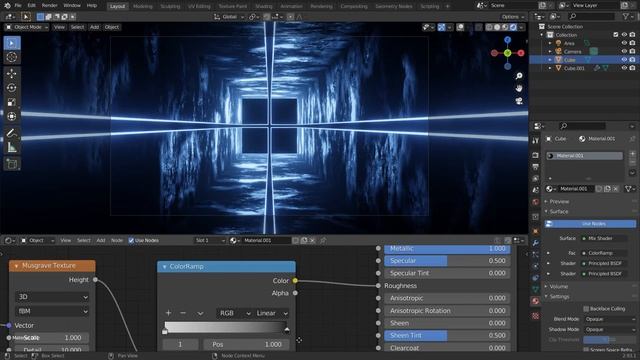Image resolution: width=640 pixels, height=360 pixels.
Task: Click the ColorRamp add stop plus button
Action: pyautogui.click(x=169, y=313)
